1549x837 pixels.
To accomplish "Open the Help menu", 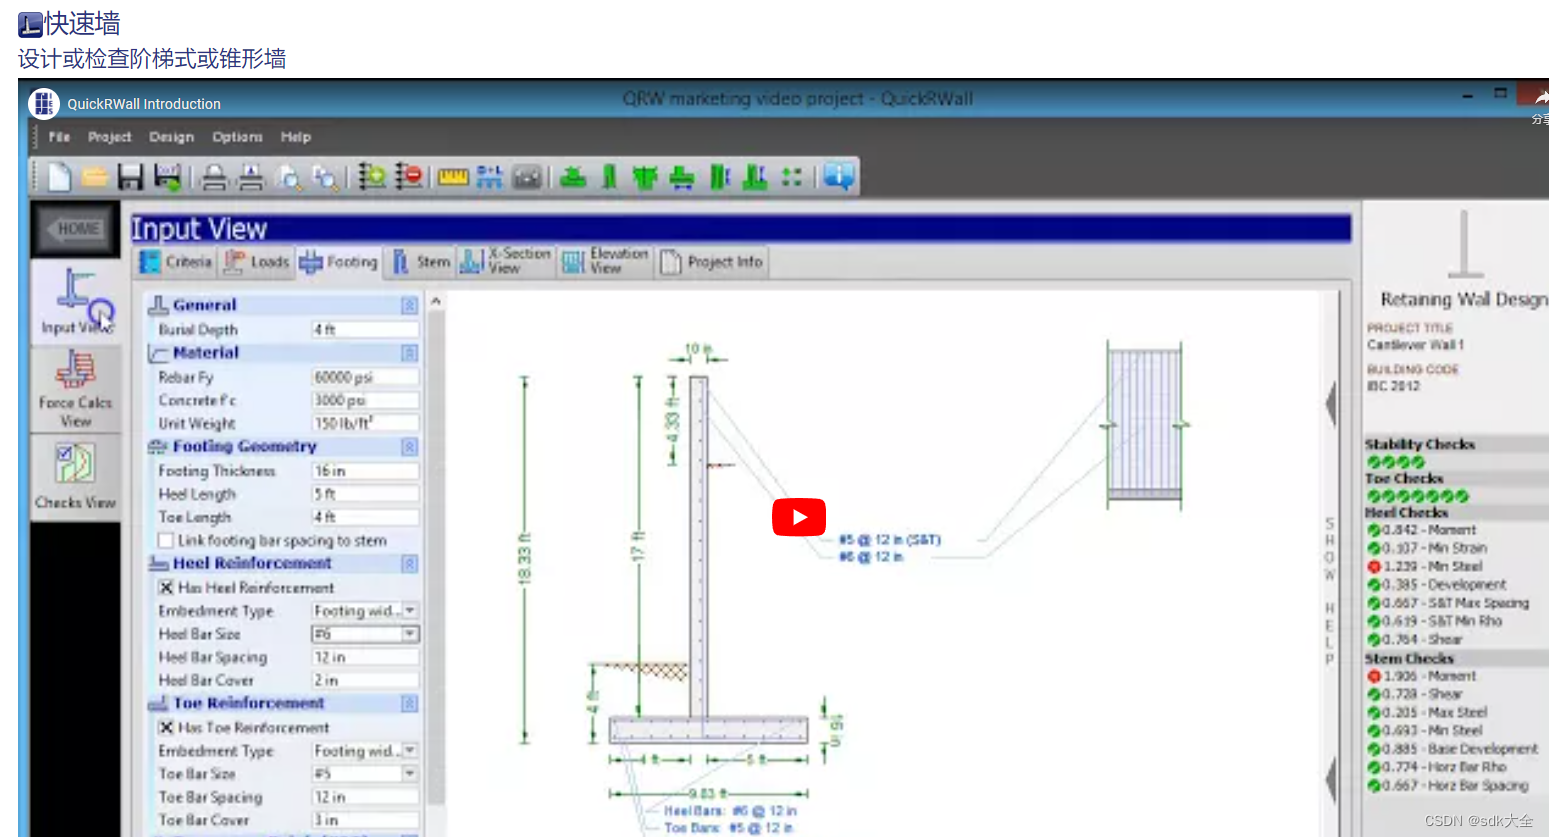I will tap(296, 137).
